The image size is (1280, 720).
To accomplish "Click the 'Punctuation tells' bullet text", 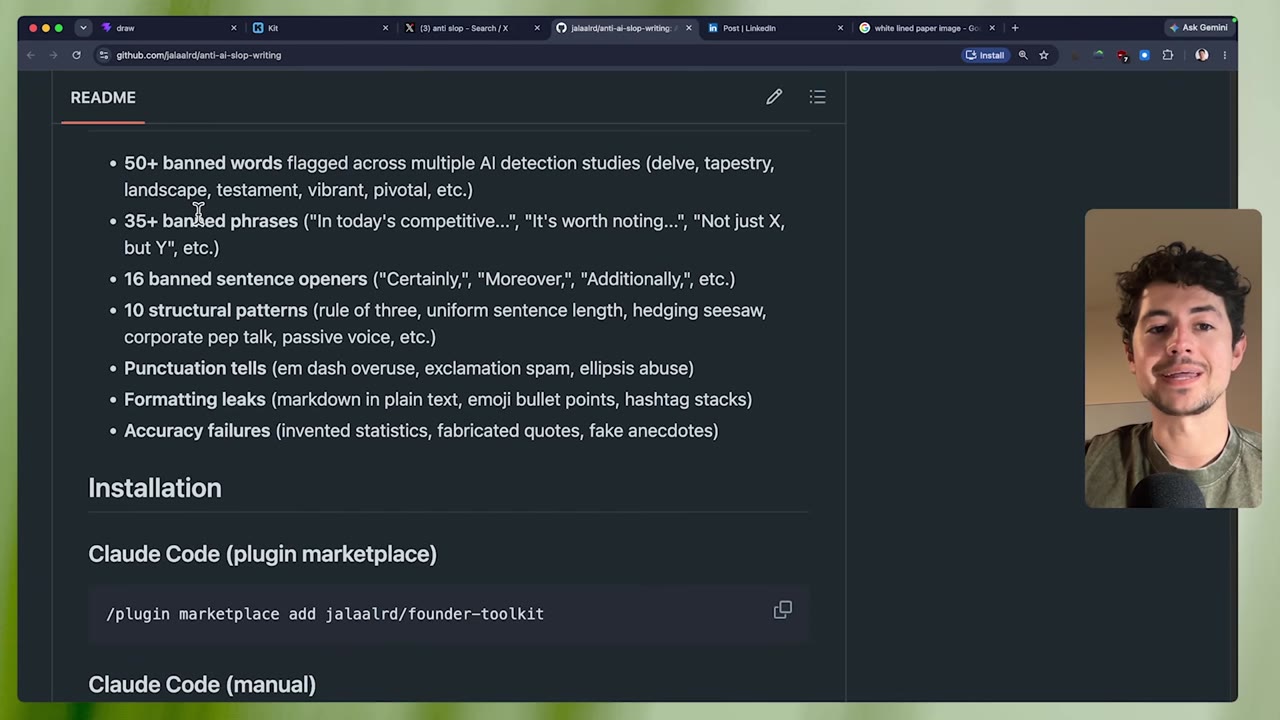I will coord(195,368).
